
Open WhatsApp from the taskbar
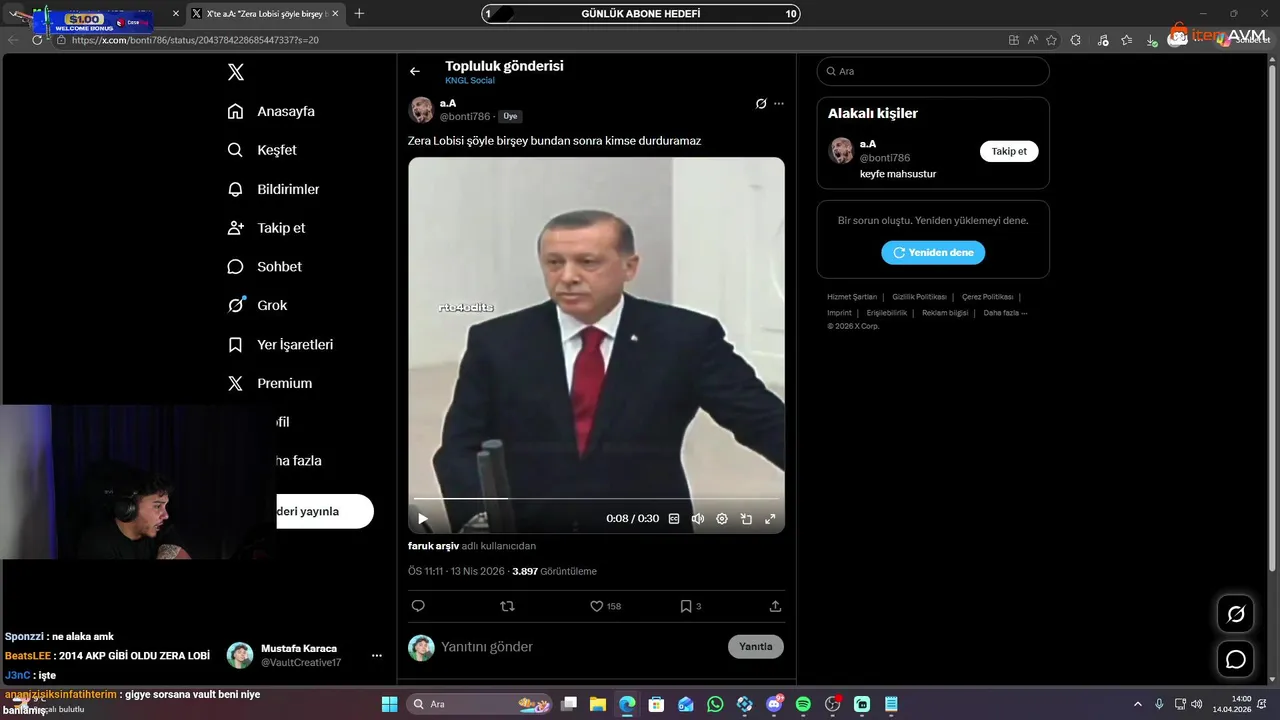click(715, 704)
